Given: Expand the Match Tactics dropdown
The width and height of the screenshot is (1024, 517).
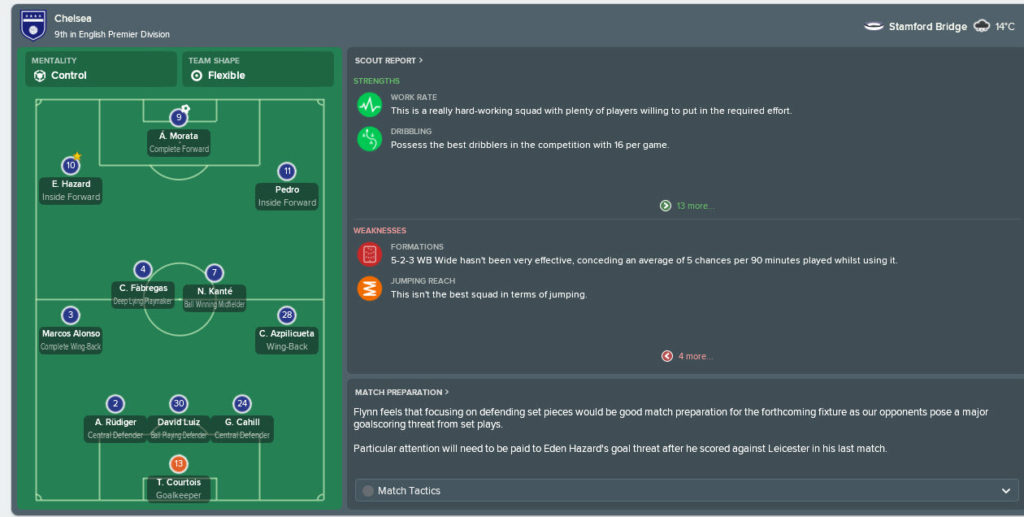Looking at the screenshot, I should click(686, 490).
